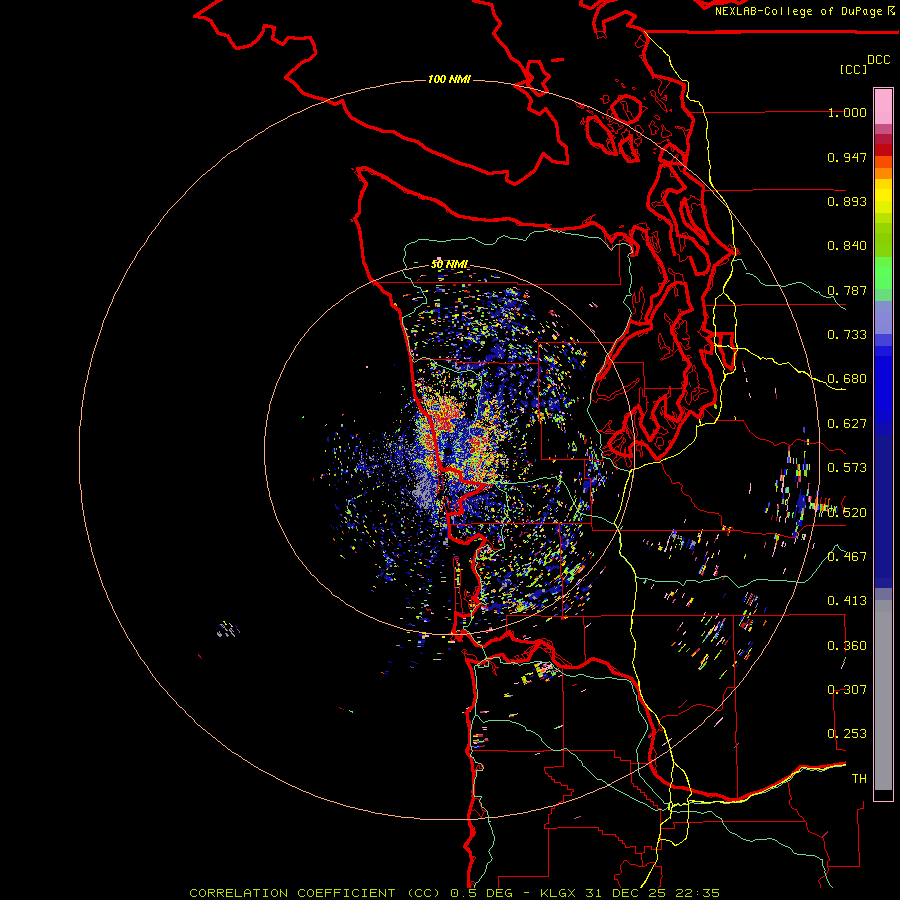Select the 0.947 scale value

(847, 157)
